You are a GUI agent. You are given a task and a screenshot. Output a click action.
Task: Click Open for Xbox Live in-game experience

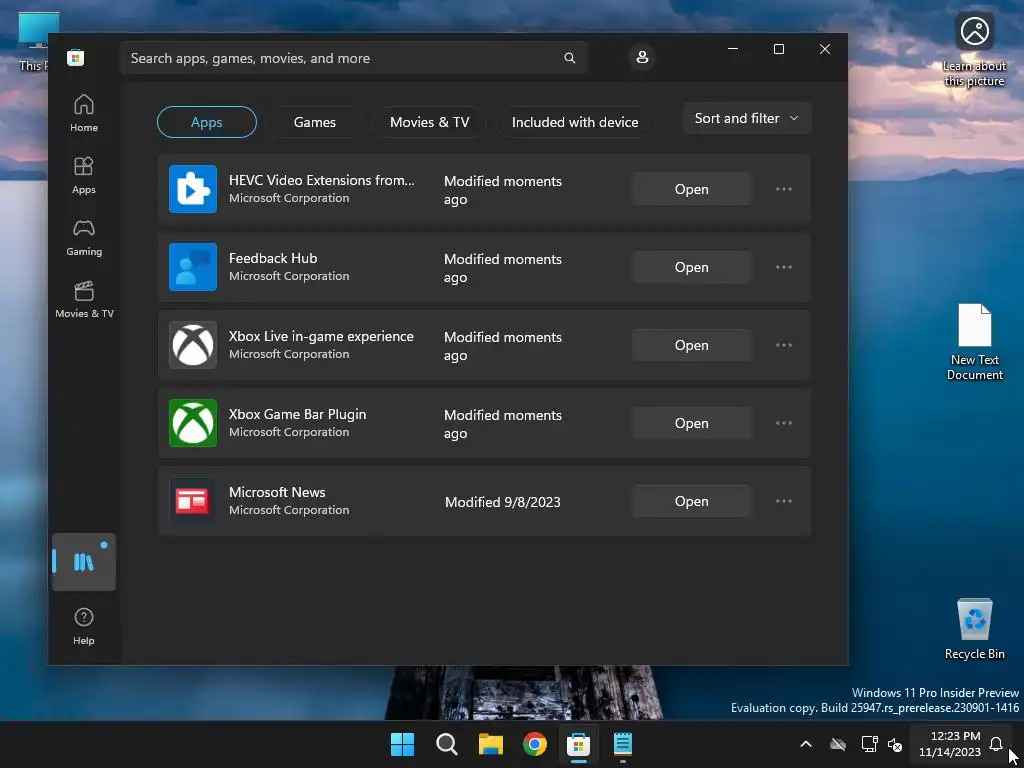(x=692, y=345)
